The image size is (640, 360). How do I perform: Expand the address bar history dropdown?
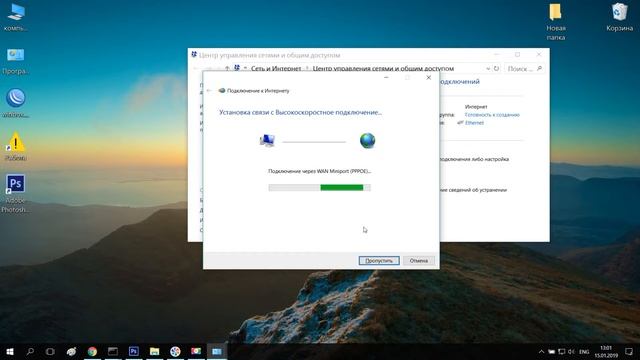pos(488,69)
